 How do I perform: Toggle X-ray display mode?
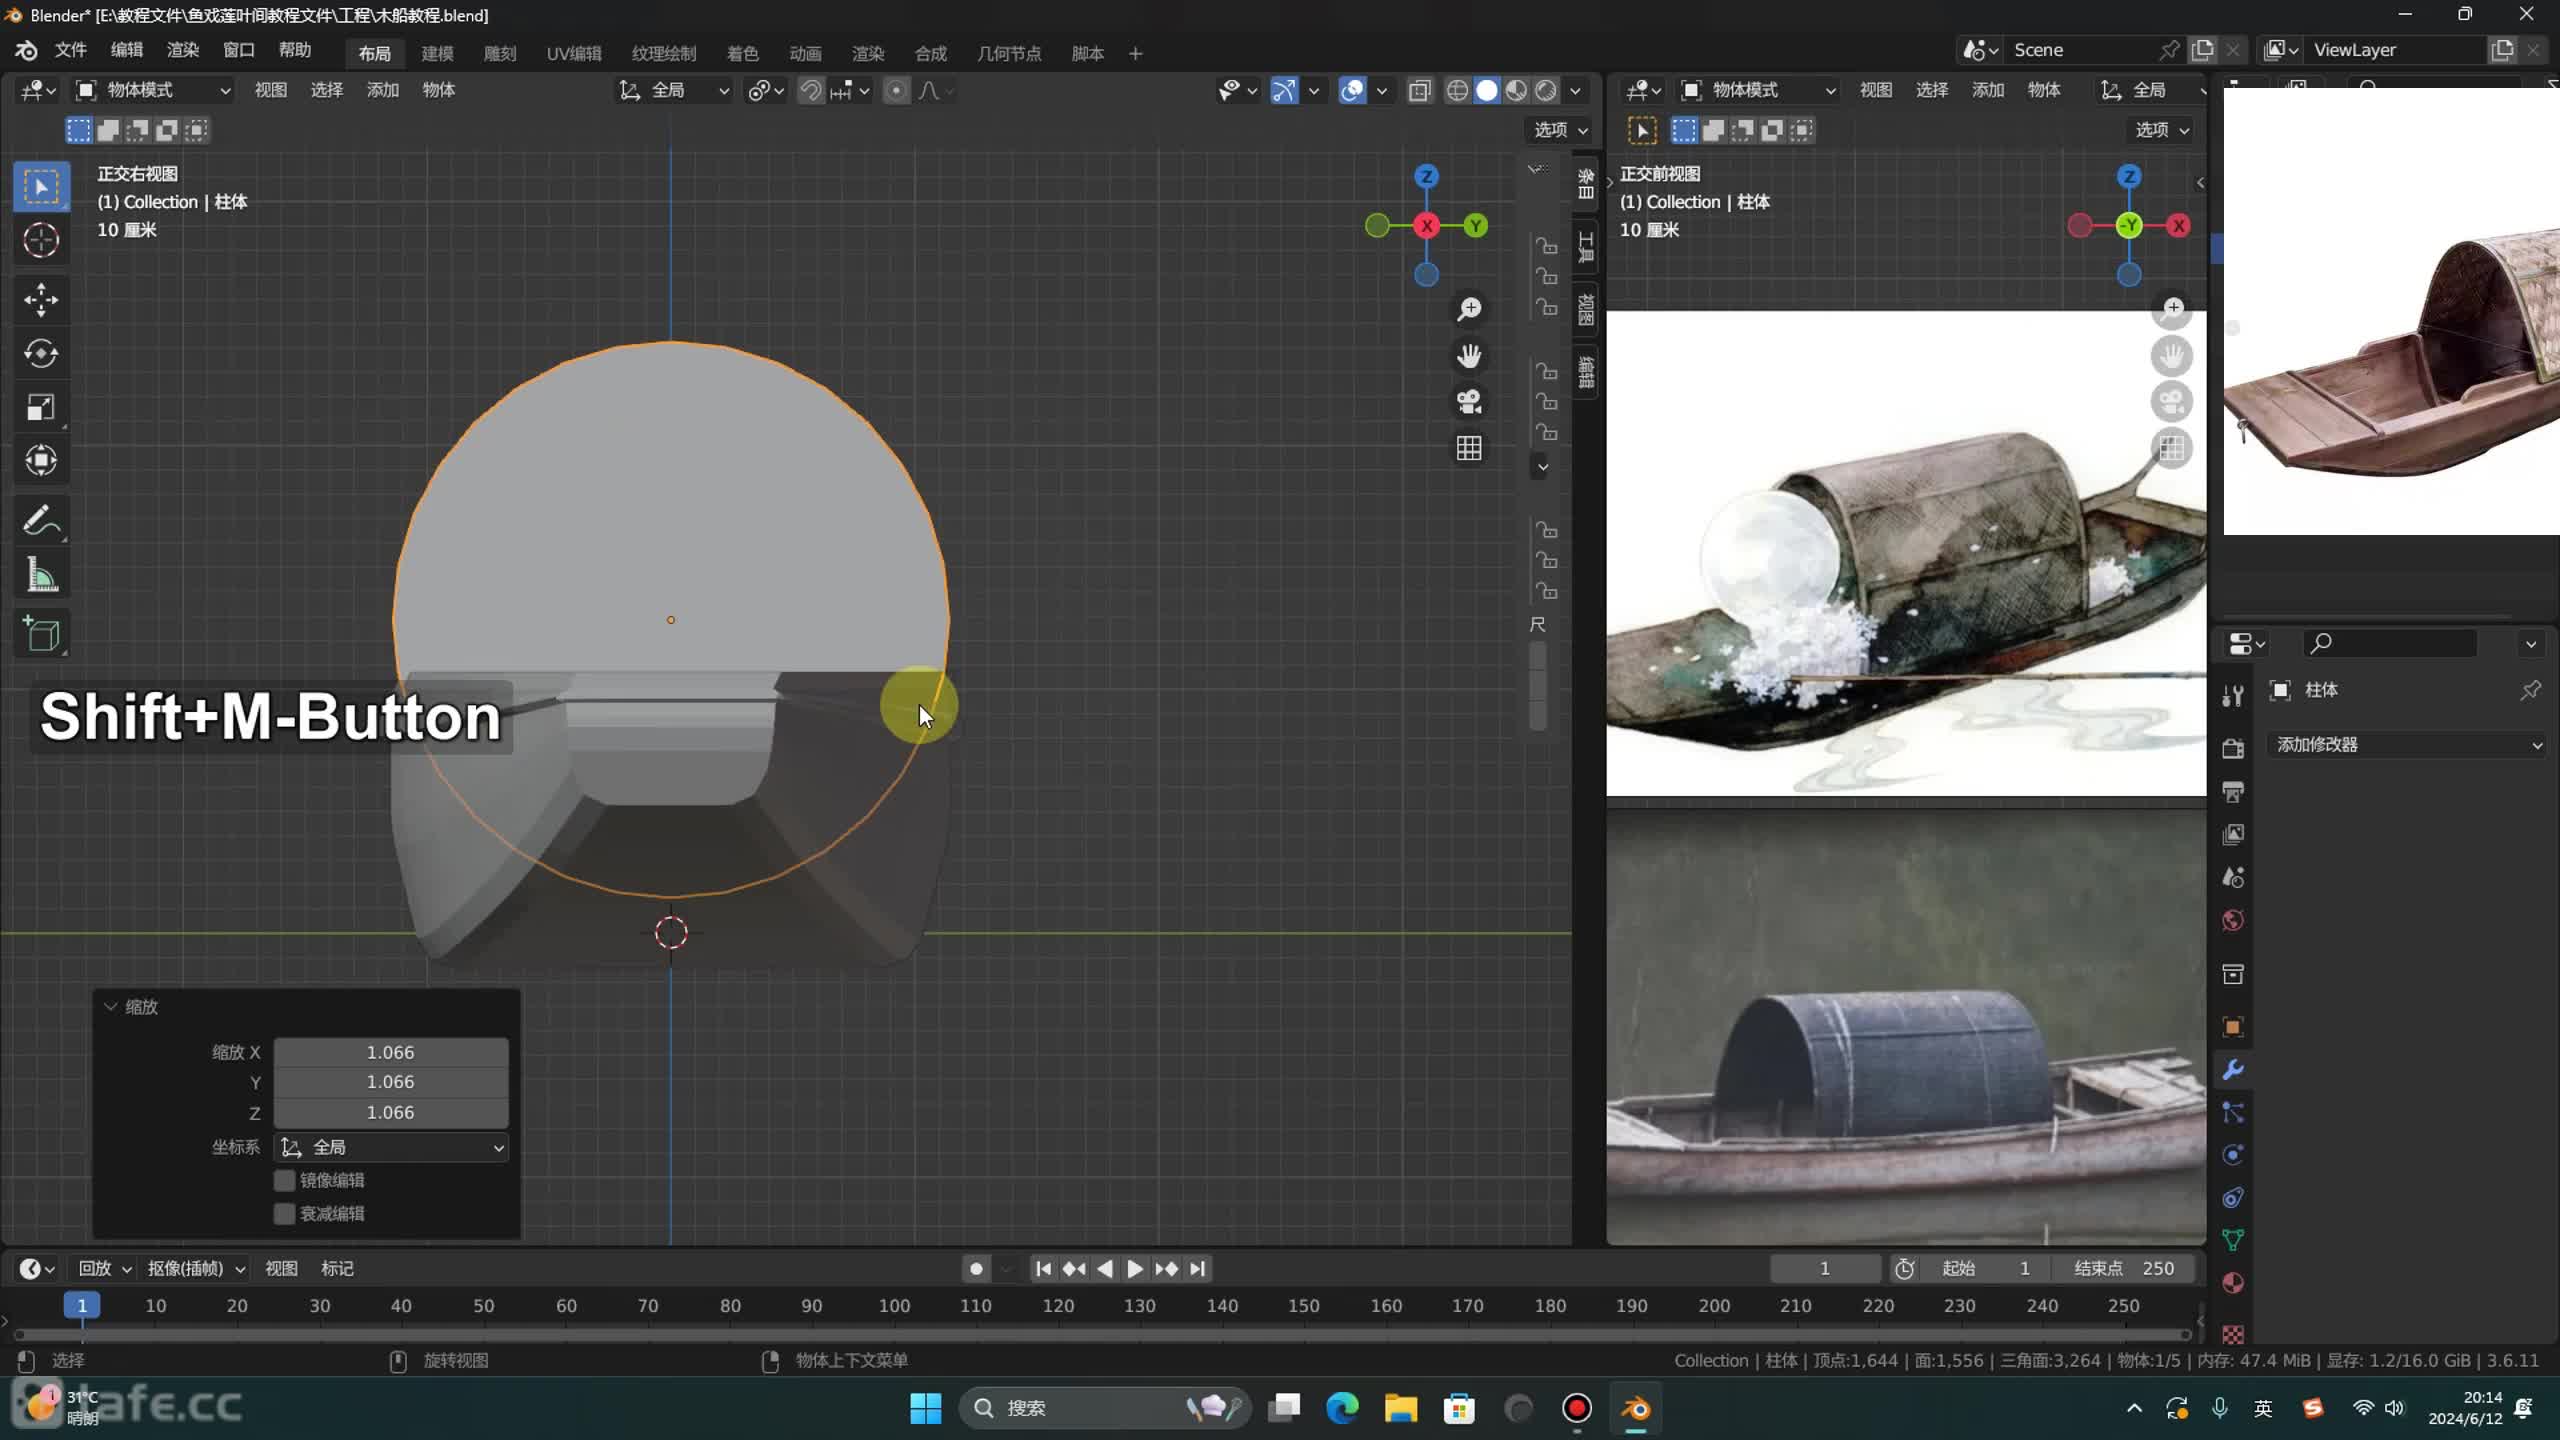pos(1419,91)
